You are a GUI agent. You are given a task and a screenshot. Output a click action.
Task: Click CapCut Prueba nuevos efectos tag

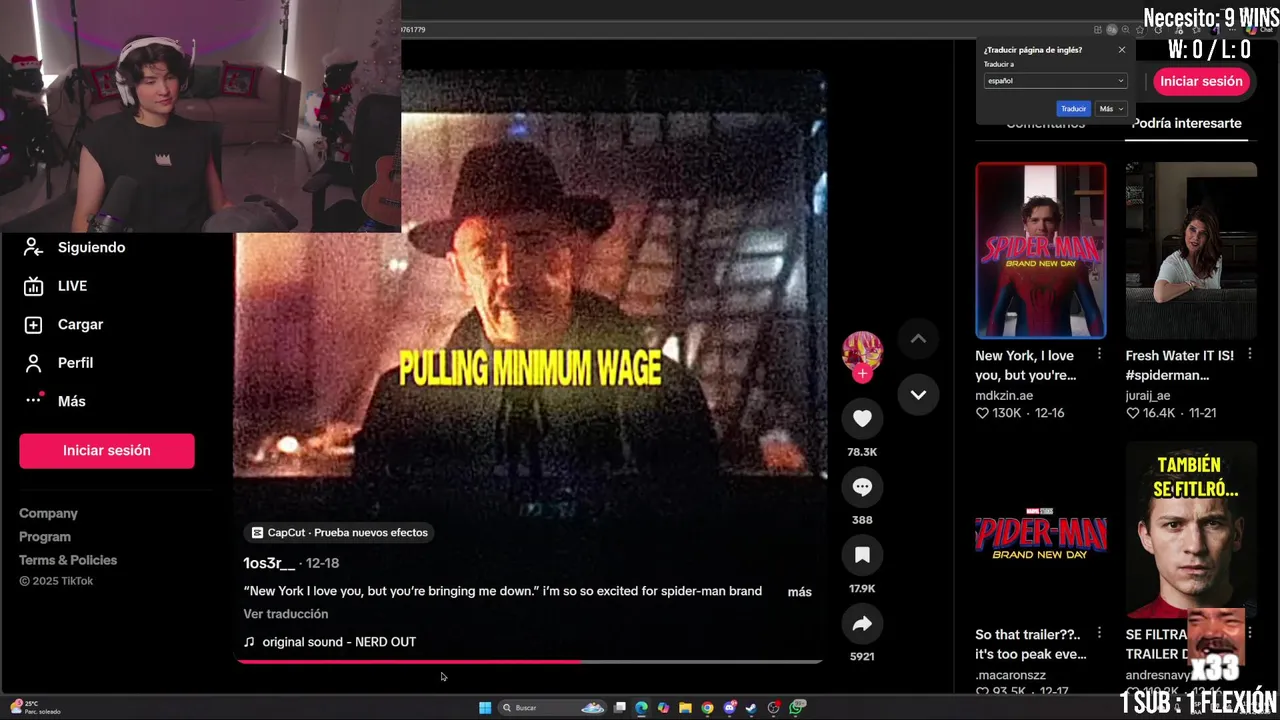click(340, 533)
